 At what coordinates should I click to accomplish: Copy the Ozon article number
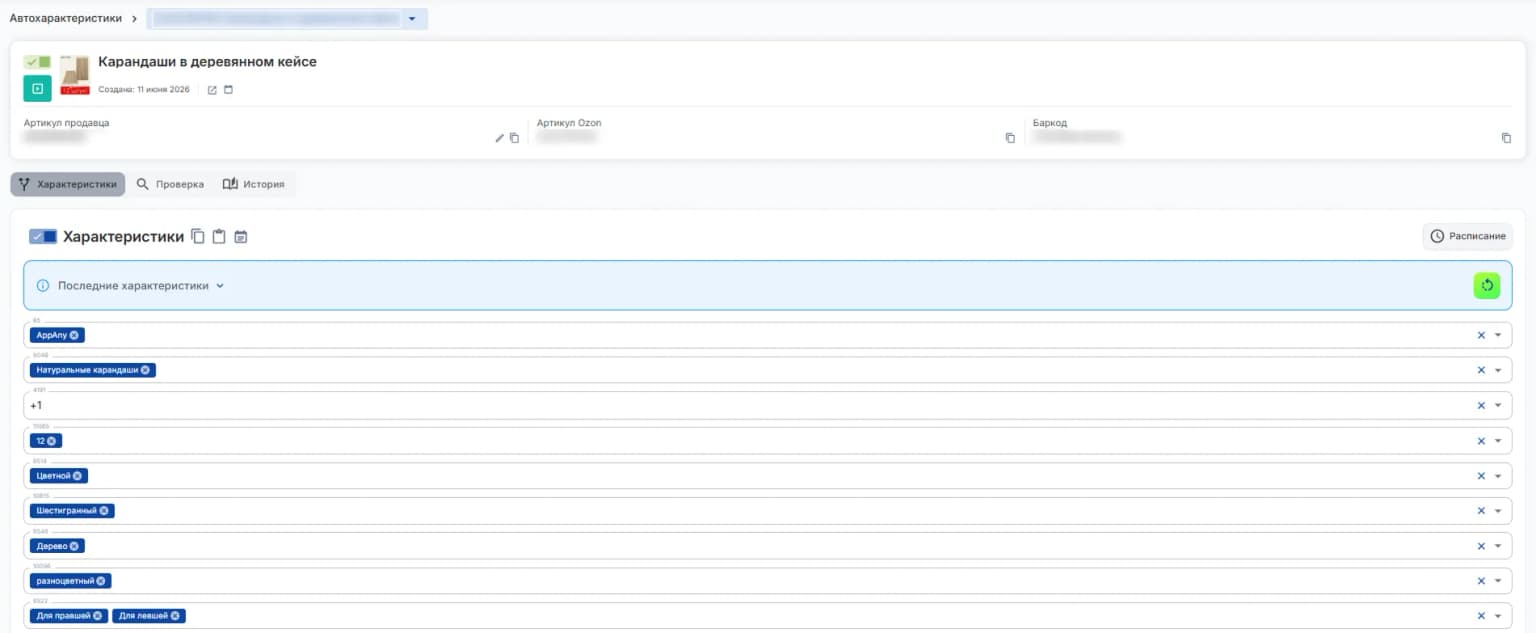click(1010, 138)
